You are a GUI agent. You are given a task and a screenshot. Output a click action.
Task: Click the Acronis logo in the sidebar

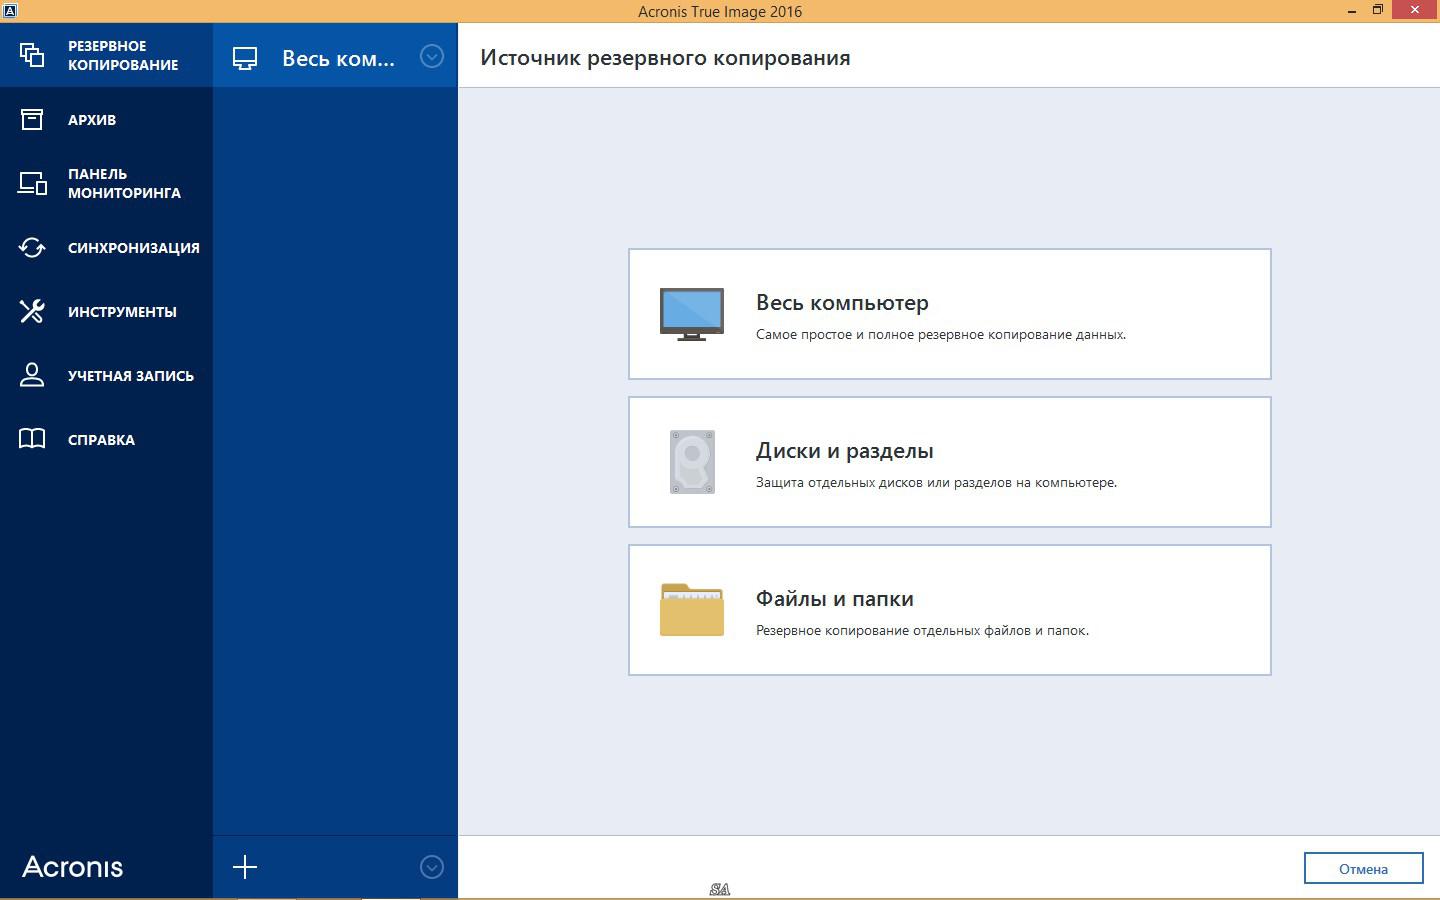click(73, 867)
